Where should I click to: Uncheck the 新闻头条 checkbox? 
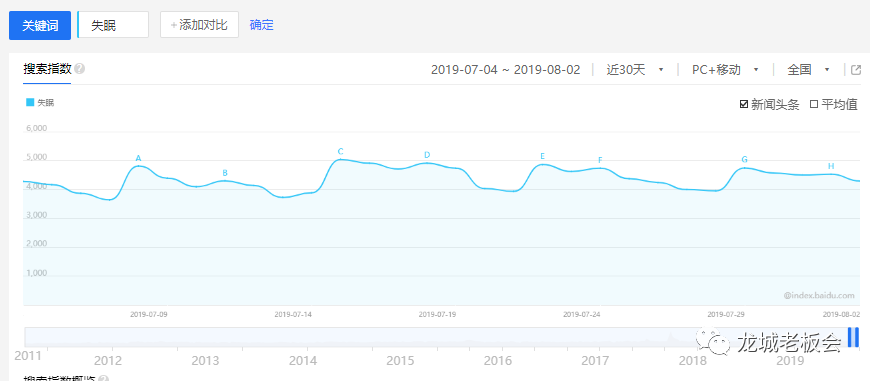coord(744,104)
